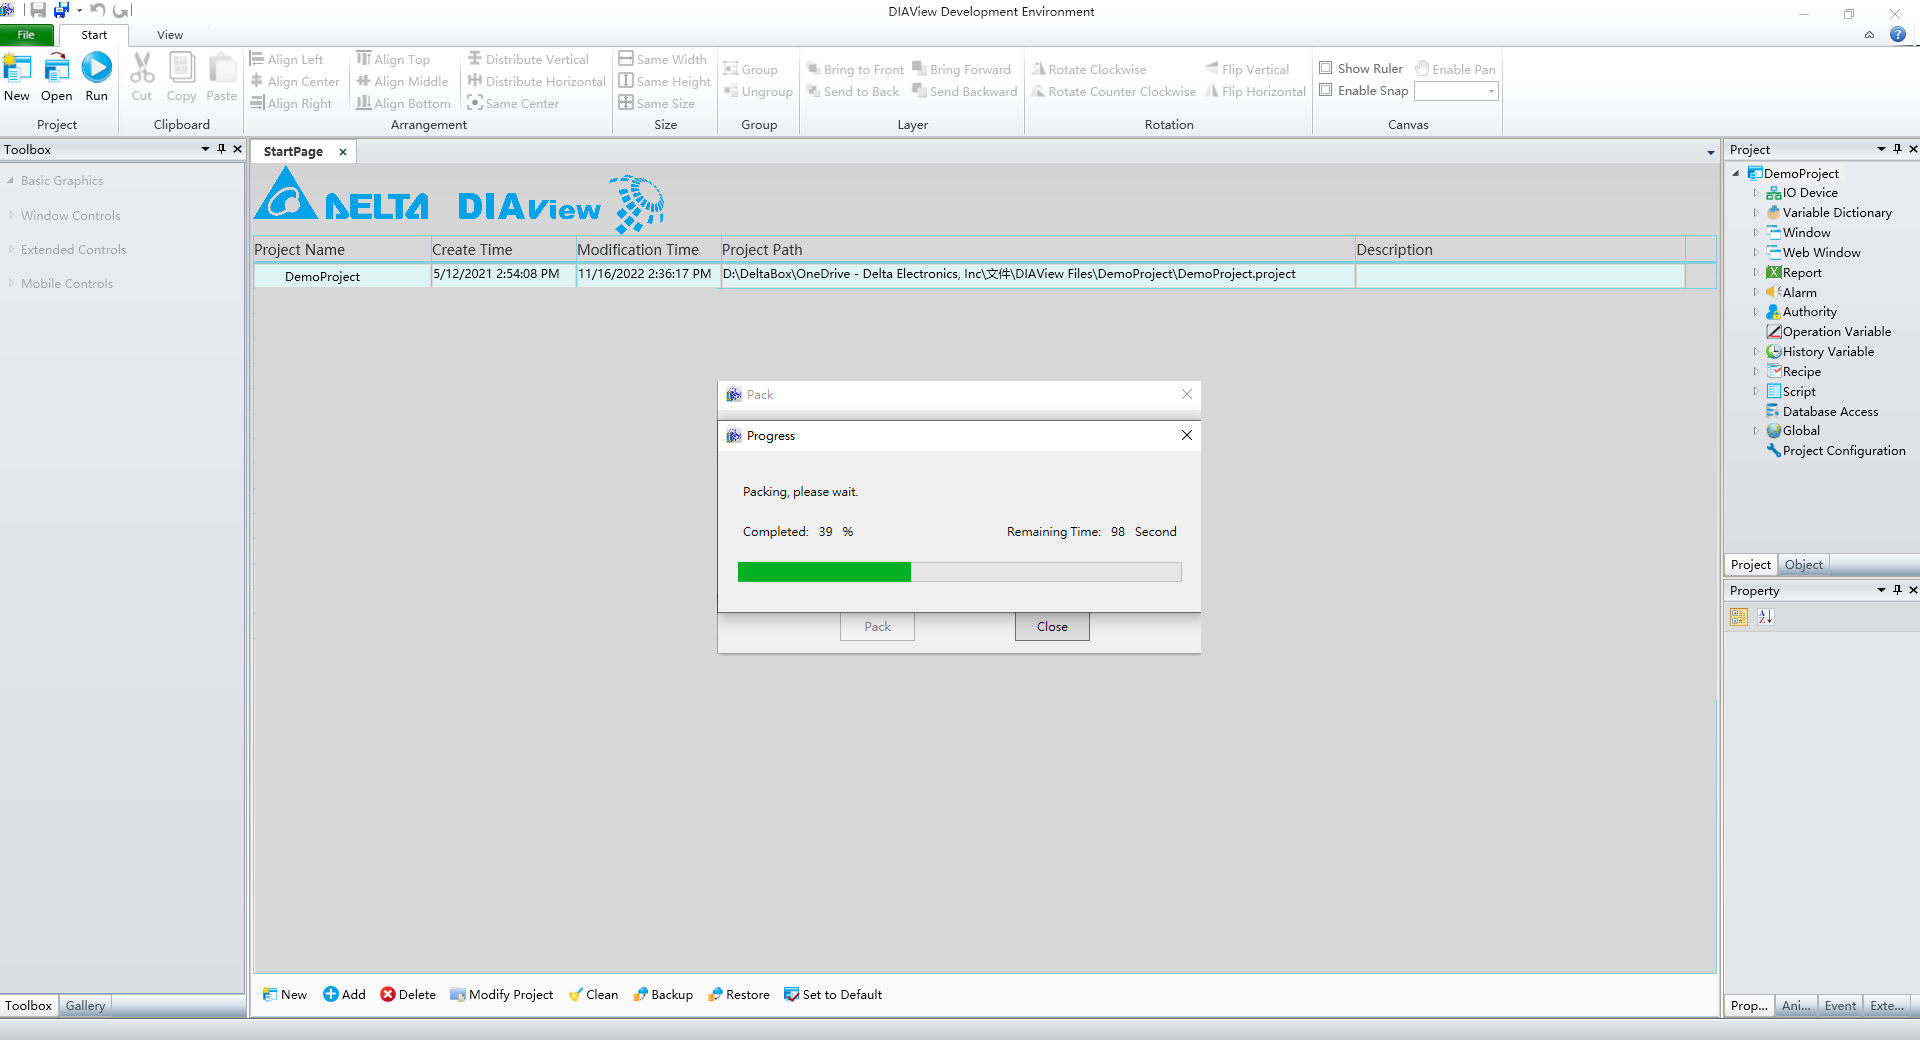
Task: Enable the Enable Snap checkbox
Action: tap(1326, 90)
